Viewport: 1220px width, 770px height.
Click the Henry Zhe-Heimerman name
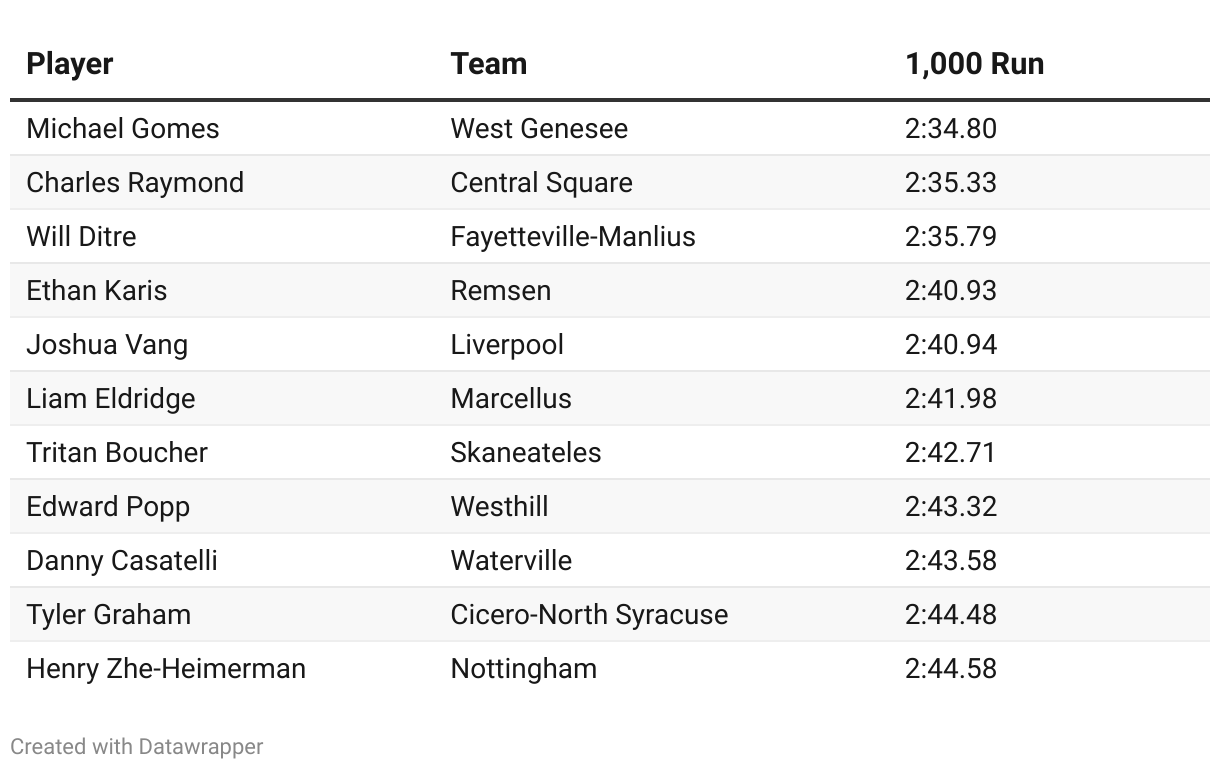tap(166, 669)
